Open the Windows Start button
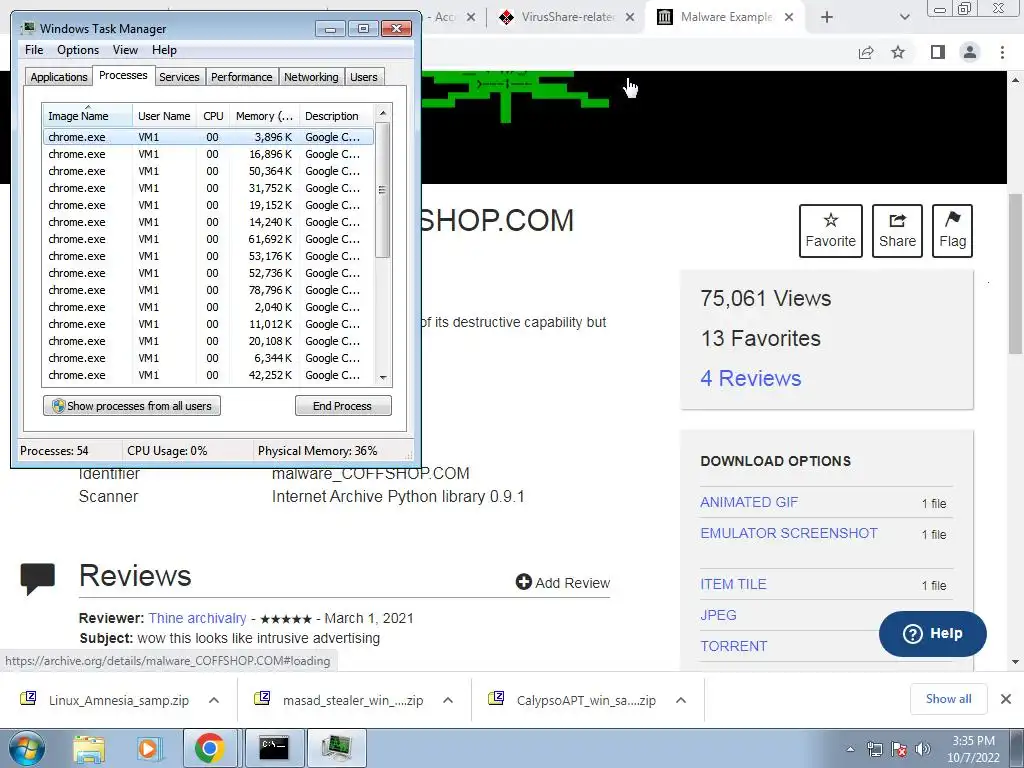 coord(27,748)
